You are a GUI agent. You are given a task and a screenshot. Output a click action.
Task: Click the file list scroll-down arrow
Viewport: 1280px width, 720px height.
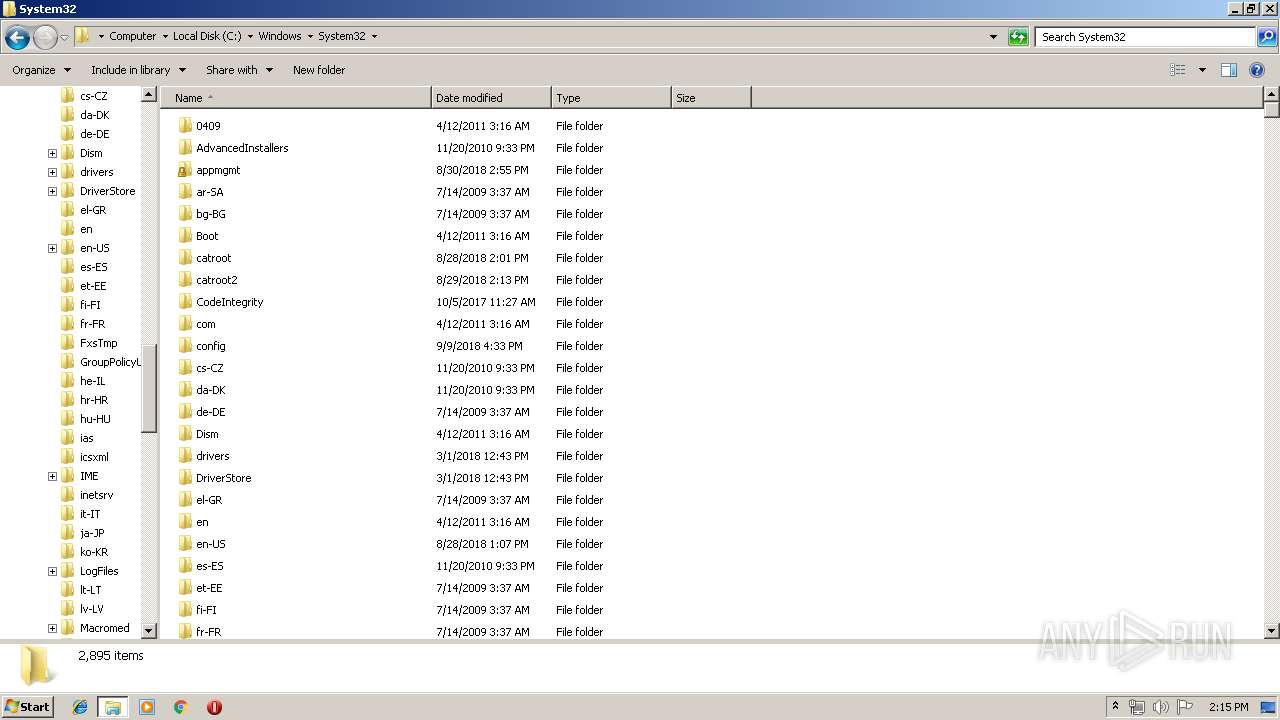coord(1272,631)
